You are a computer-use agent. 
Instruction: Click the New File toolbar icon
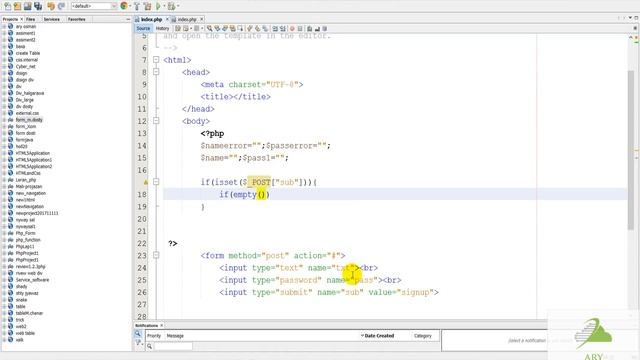pos(8,6)
